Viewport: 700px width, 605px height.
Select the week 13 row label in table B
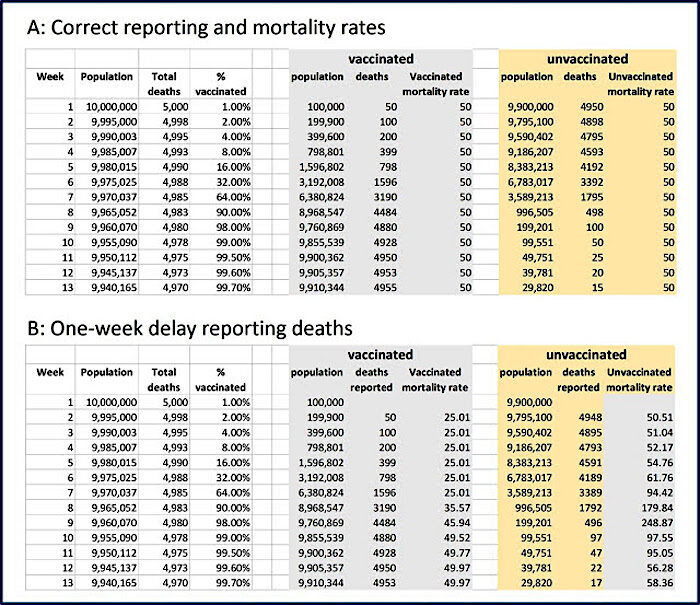click(x=67, y=583)
